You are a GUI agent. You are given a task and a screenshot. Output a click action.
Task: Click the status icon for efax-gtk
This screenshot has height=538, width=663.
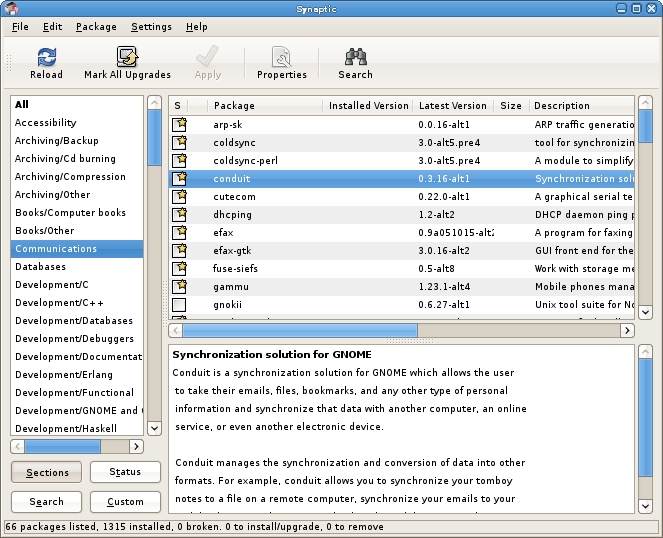point(179,251)
